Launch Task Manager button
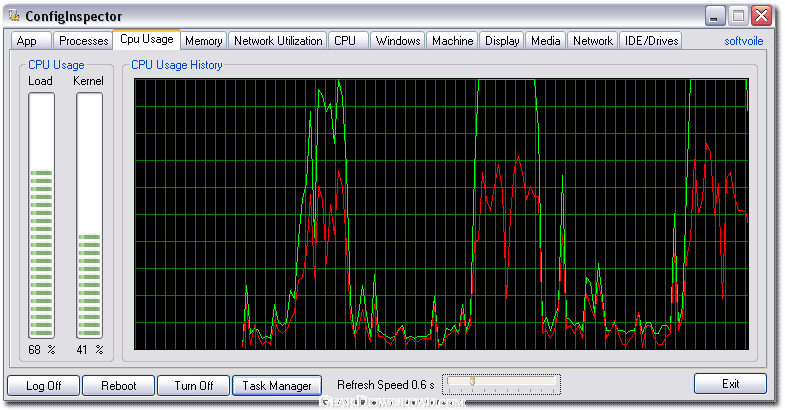 [277, 385]
